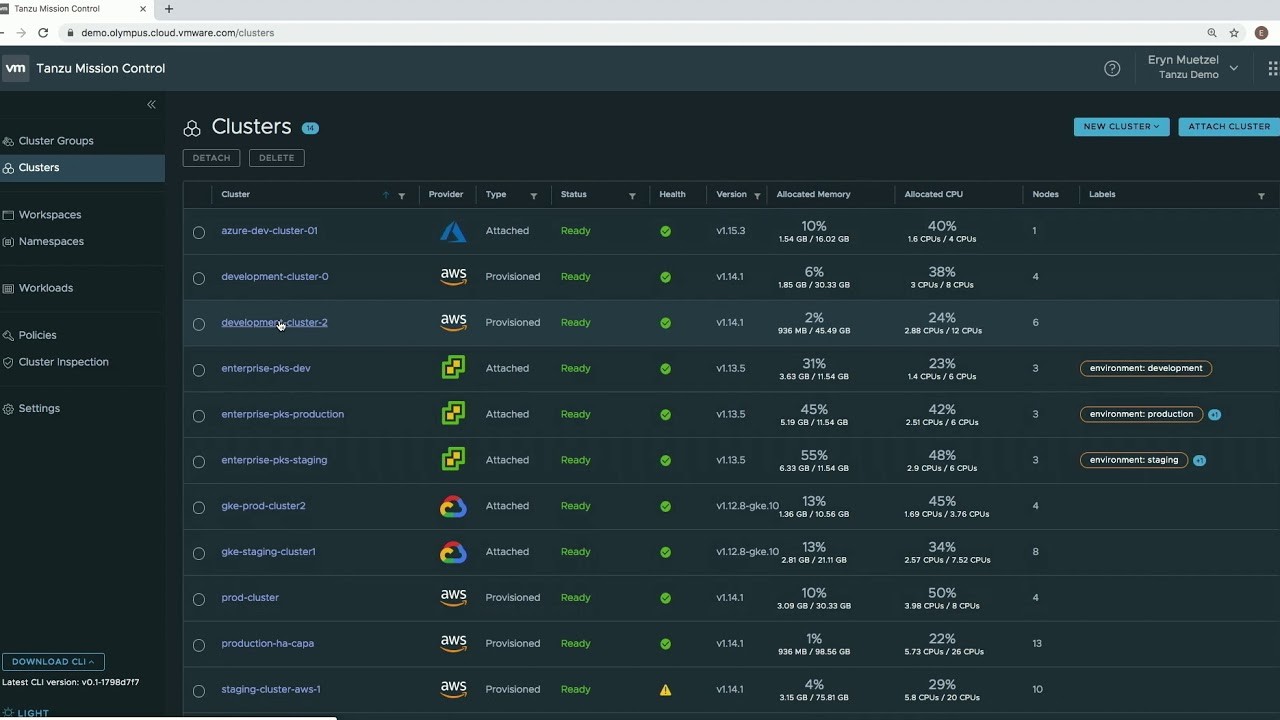The width and height of the screenshot is (1280, 720).
Task: Click the filter icon on the Cluster column
Action: (x=402, y=196)
